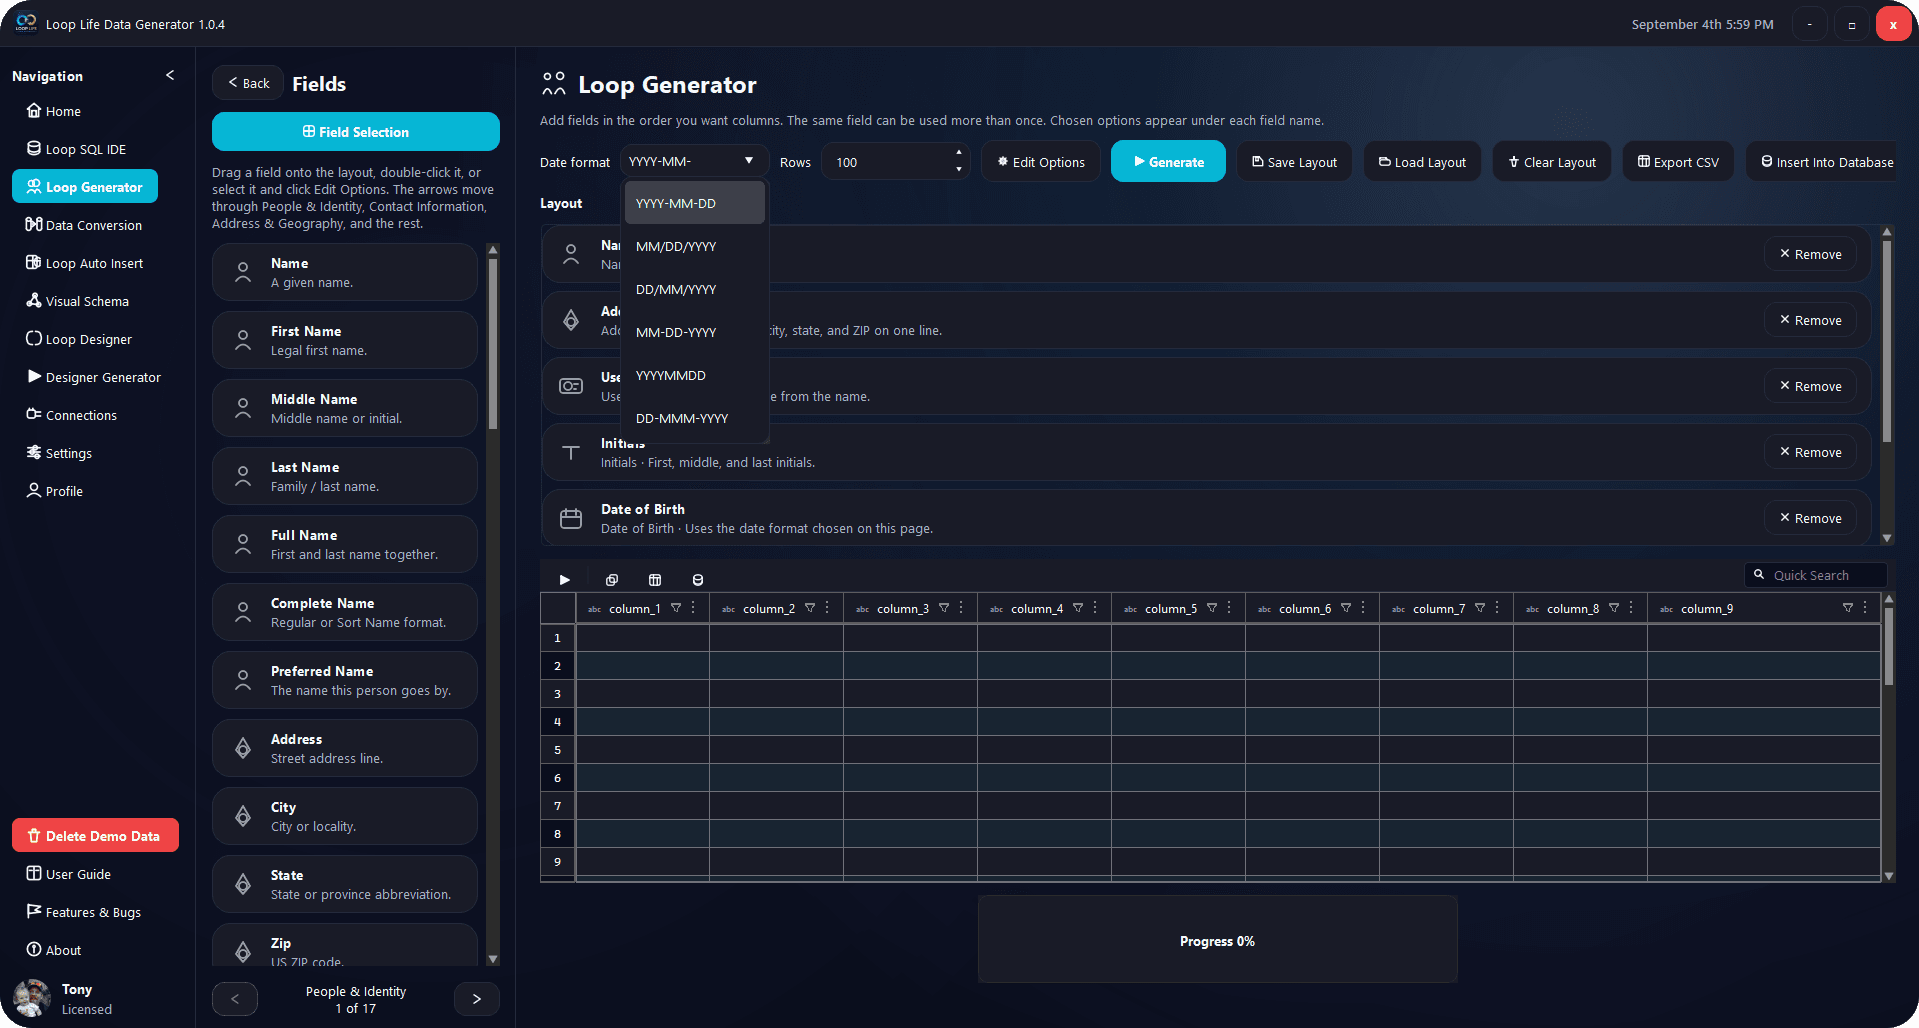Open filter for column_4
1919x1028 pixels.
1078,607
